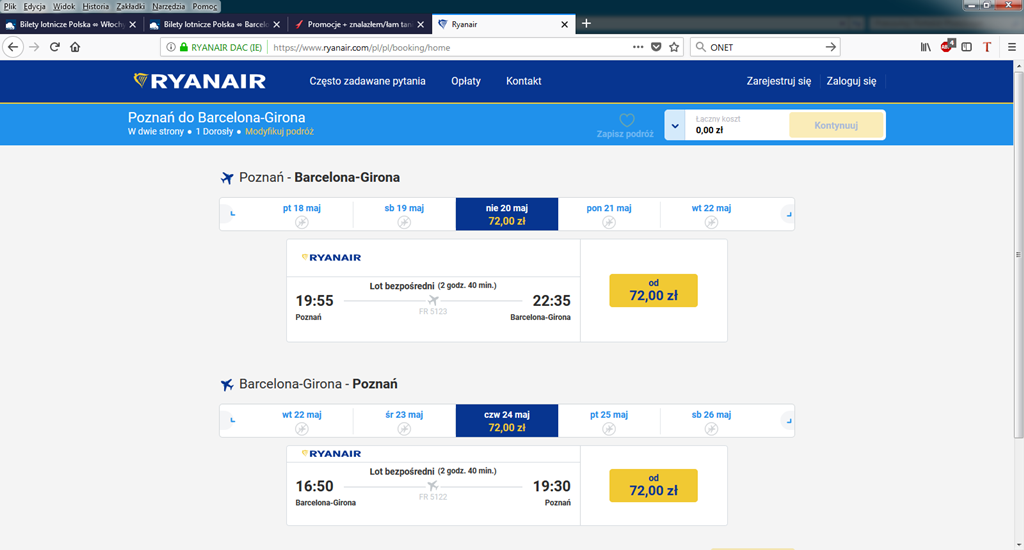The height and width of the screenshot is (550, 1024).
Task: Bookmark this page with star icon
Action: [674, 47]
